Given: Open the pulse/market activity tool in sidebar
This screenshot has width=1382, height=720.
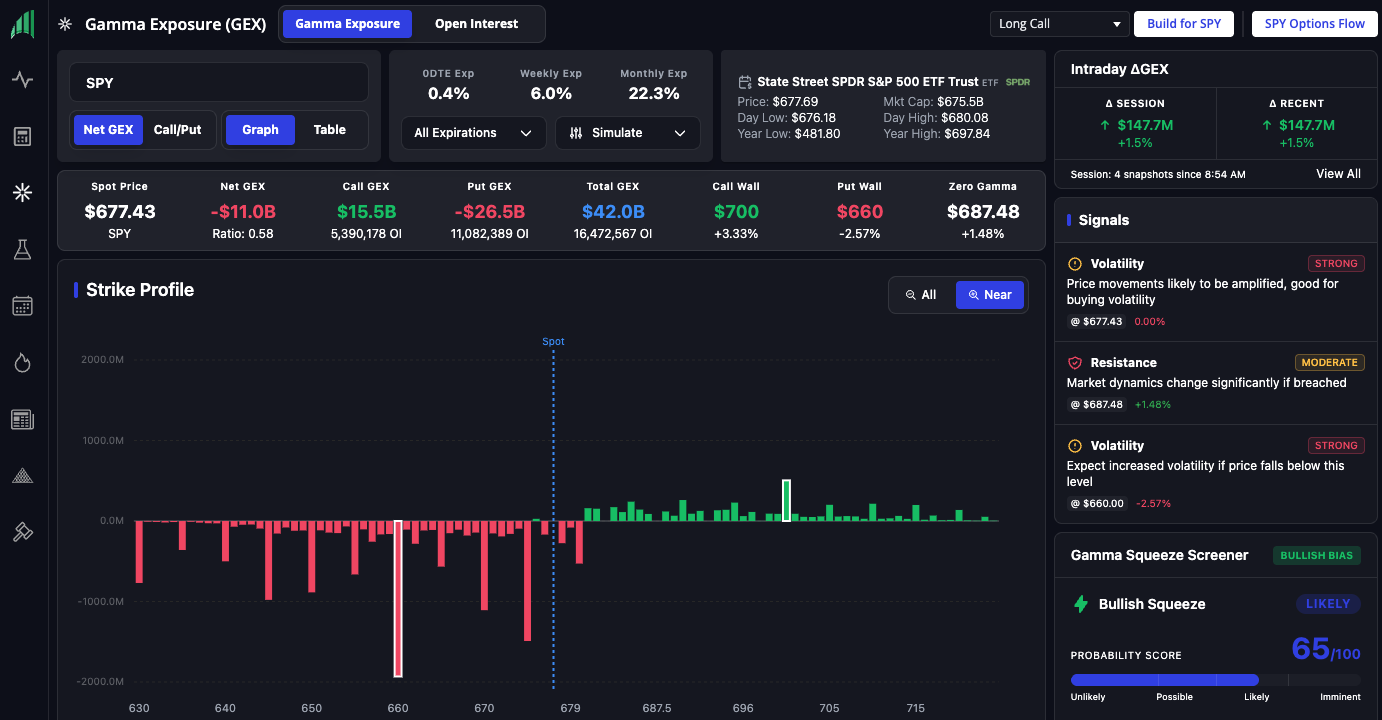Looking at the screenshot, I should [22, 78].
